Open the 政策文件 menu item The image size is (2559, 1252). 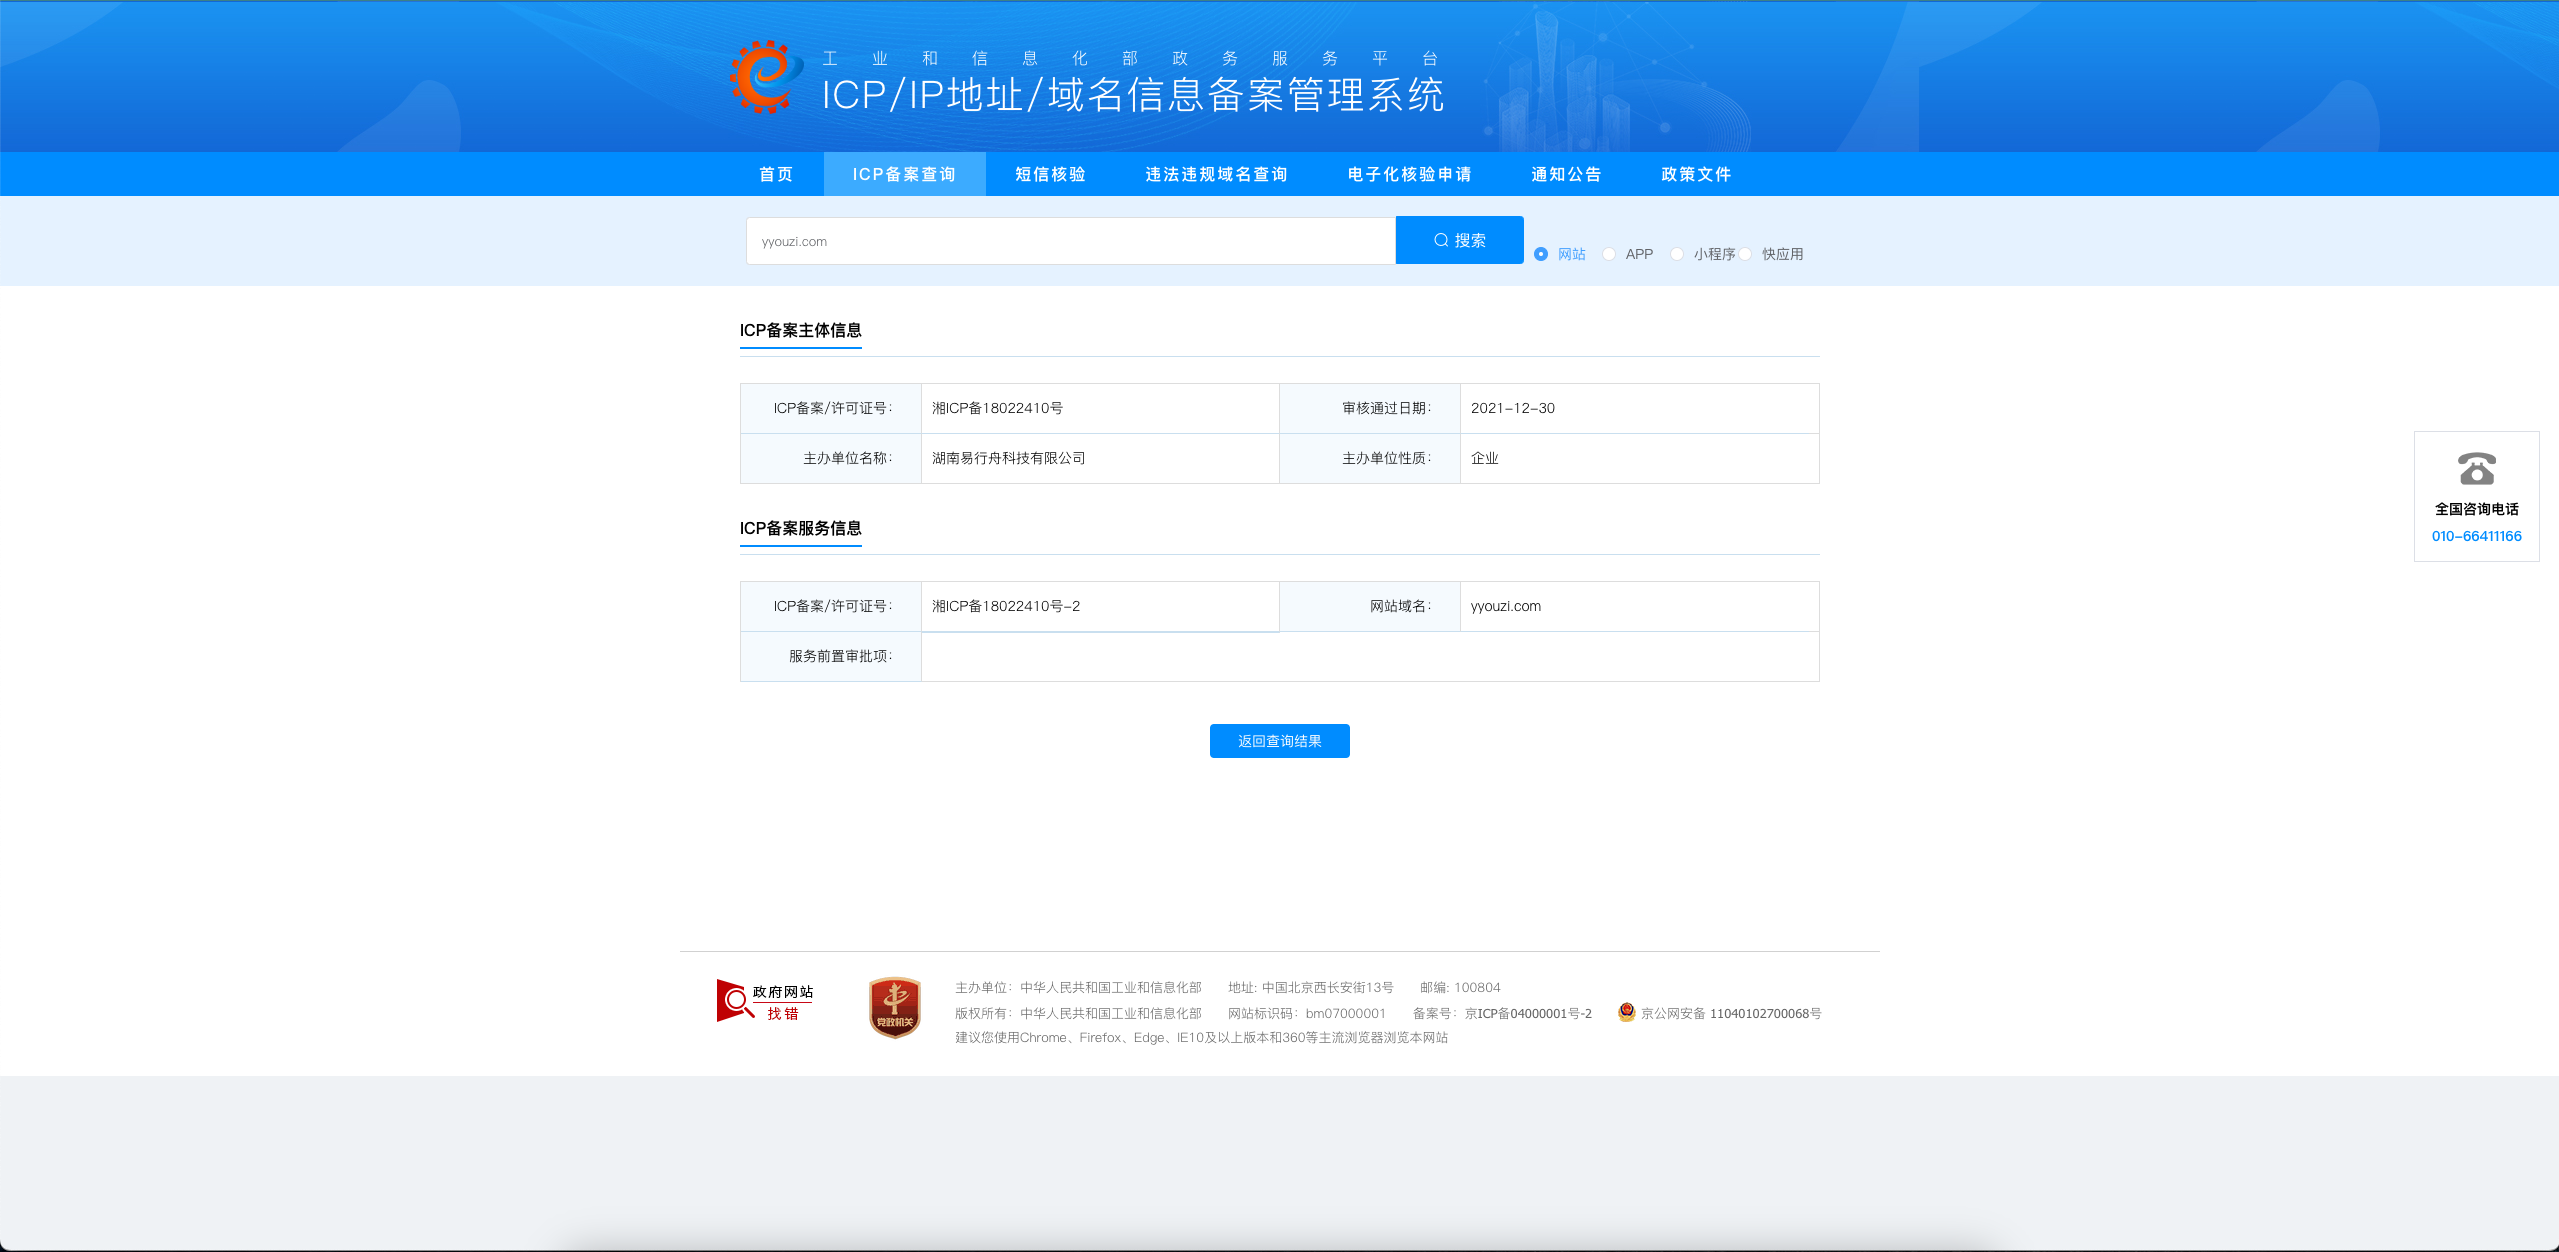pos(1696,174)
